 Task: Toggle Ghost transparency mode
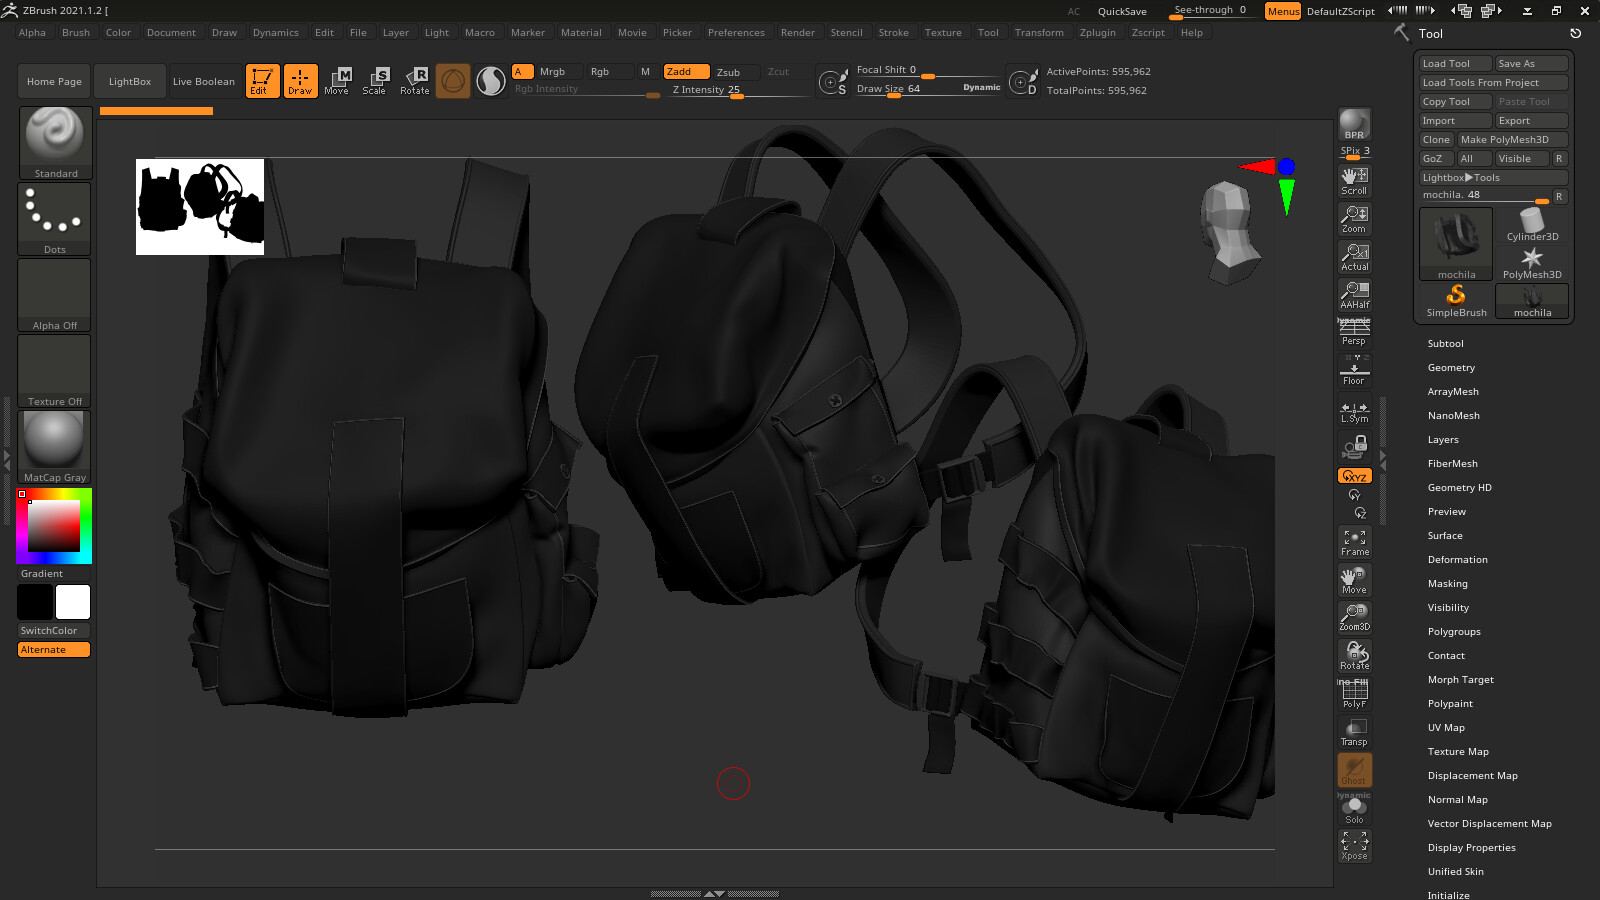coord(1354,768)
